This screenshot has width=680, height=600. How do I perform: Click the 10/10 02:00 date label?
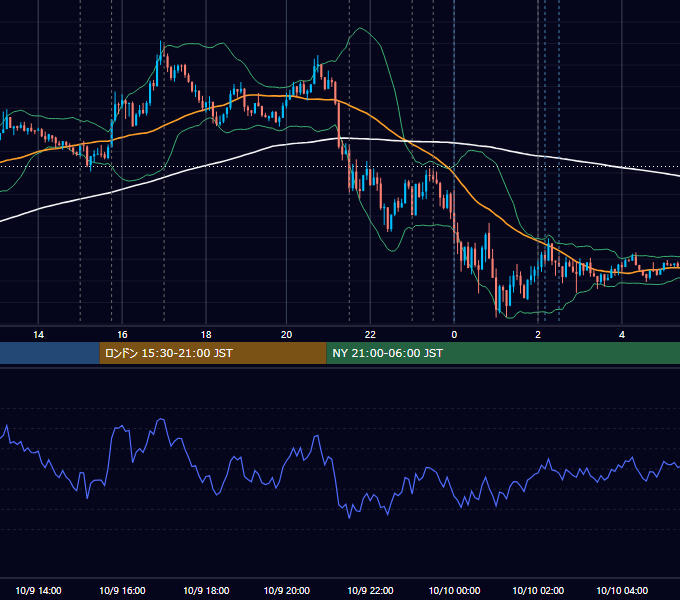(538, 590)
